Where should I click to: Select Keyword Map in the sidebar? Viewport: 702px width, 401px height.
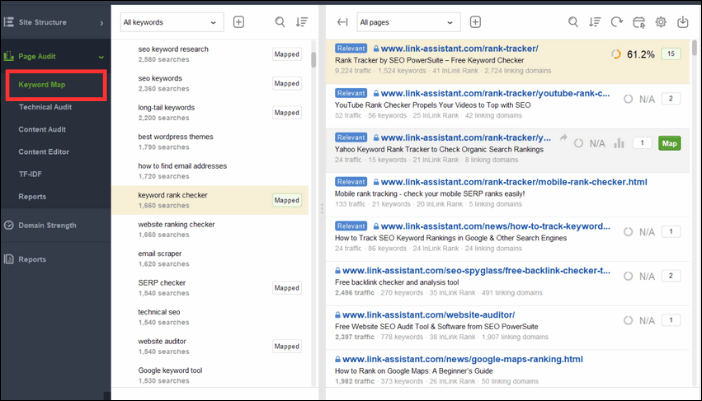tap(42, 85)
